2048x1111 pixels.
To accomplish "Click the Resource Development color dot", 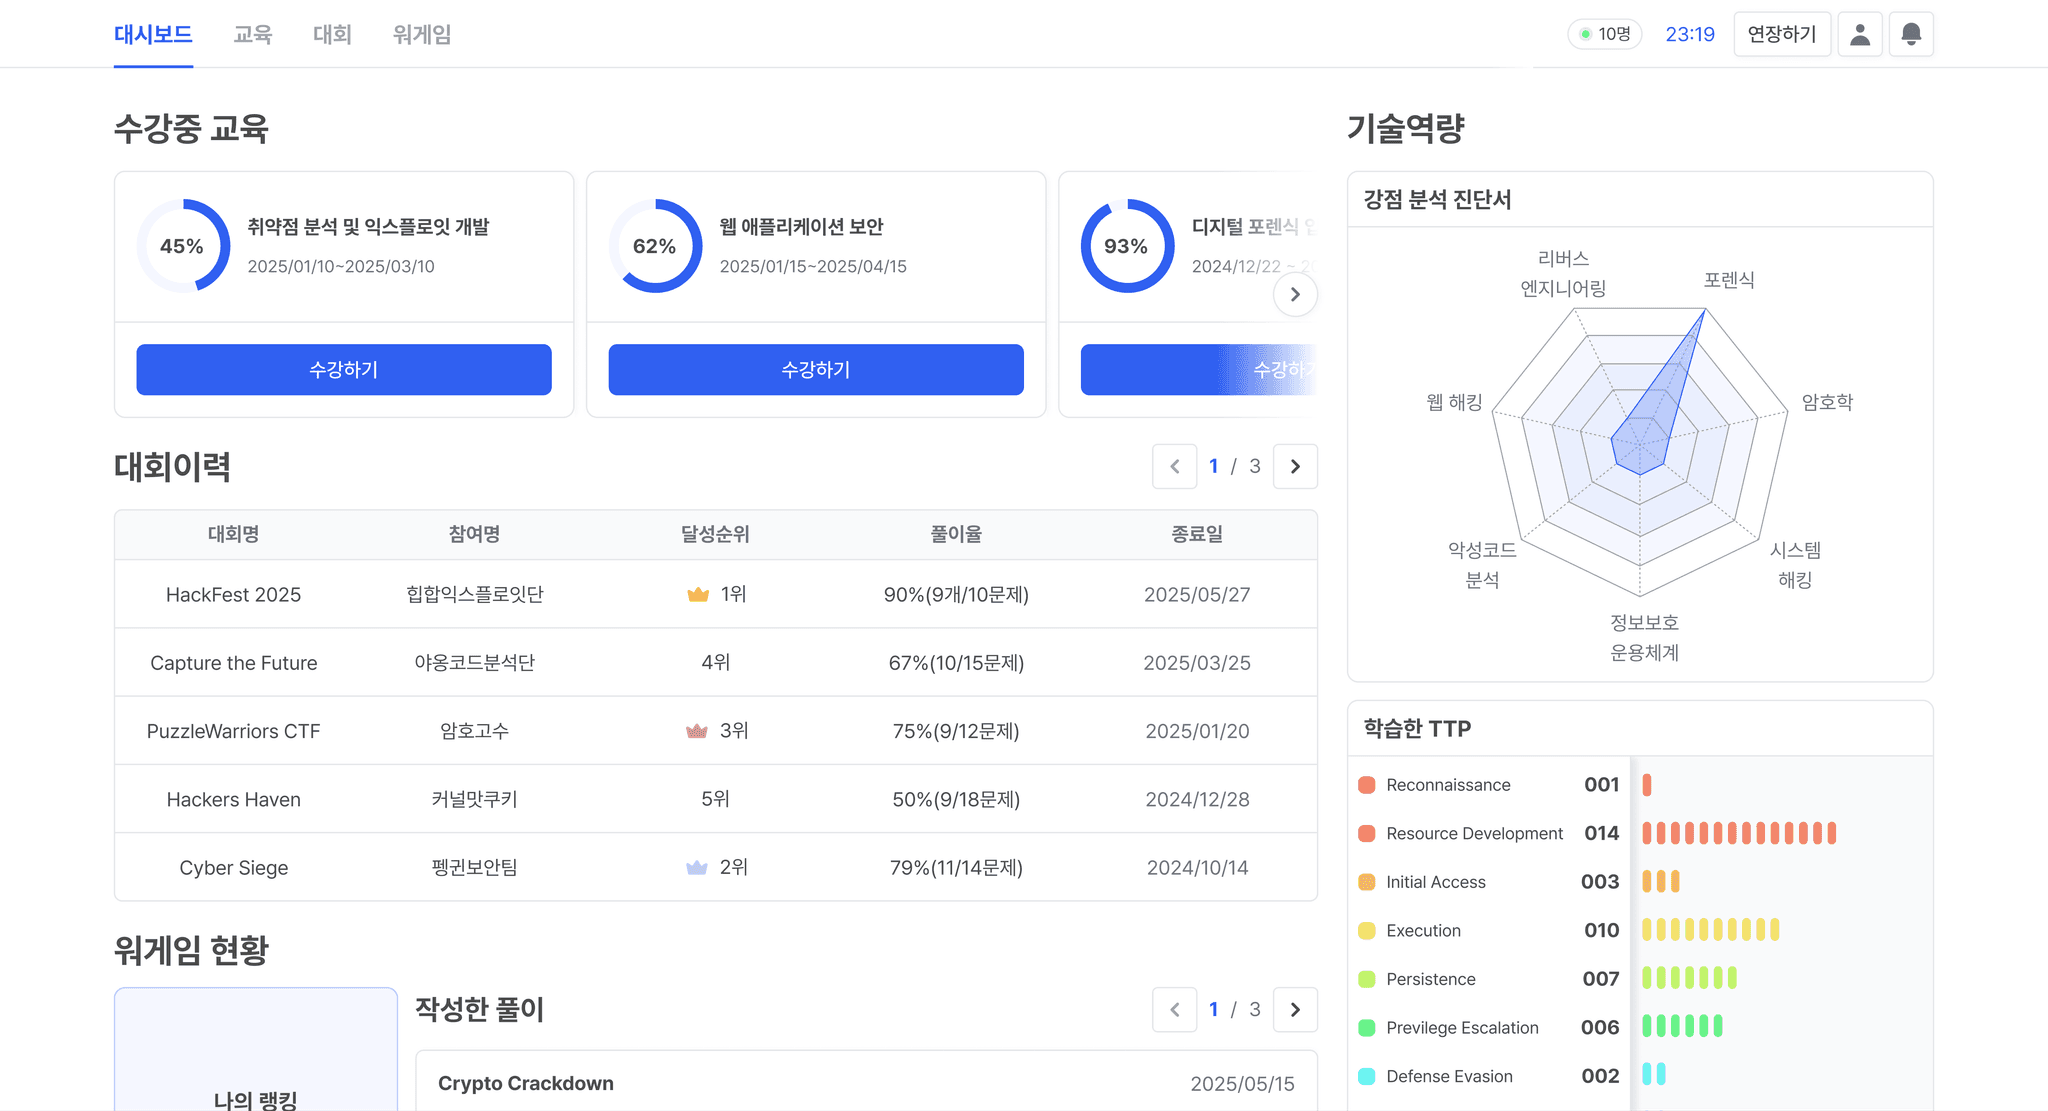I will [1367, 833].
